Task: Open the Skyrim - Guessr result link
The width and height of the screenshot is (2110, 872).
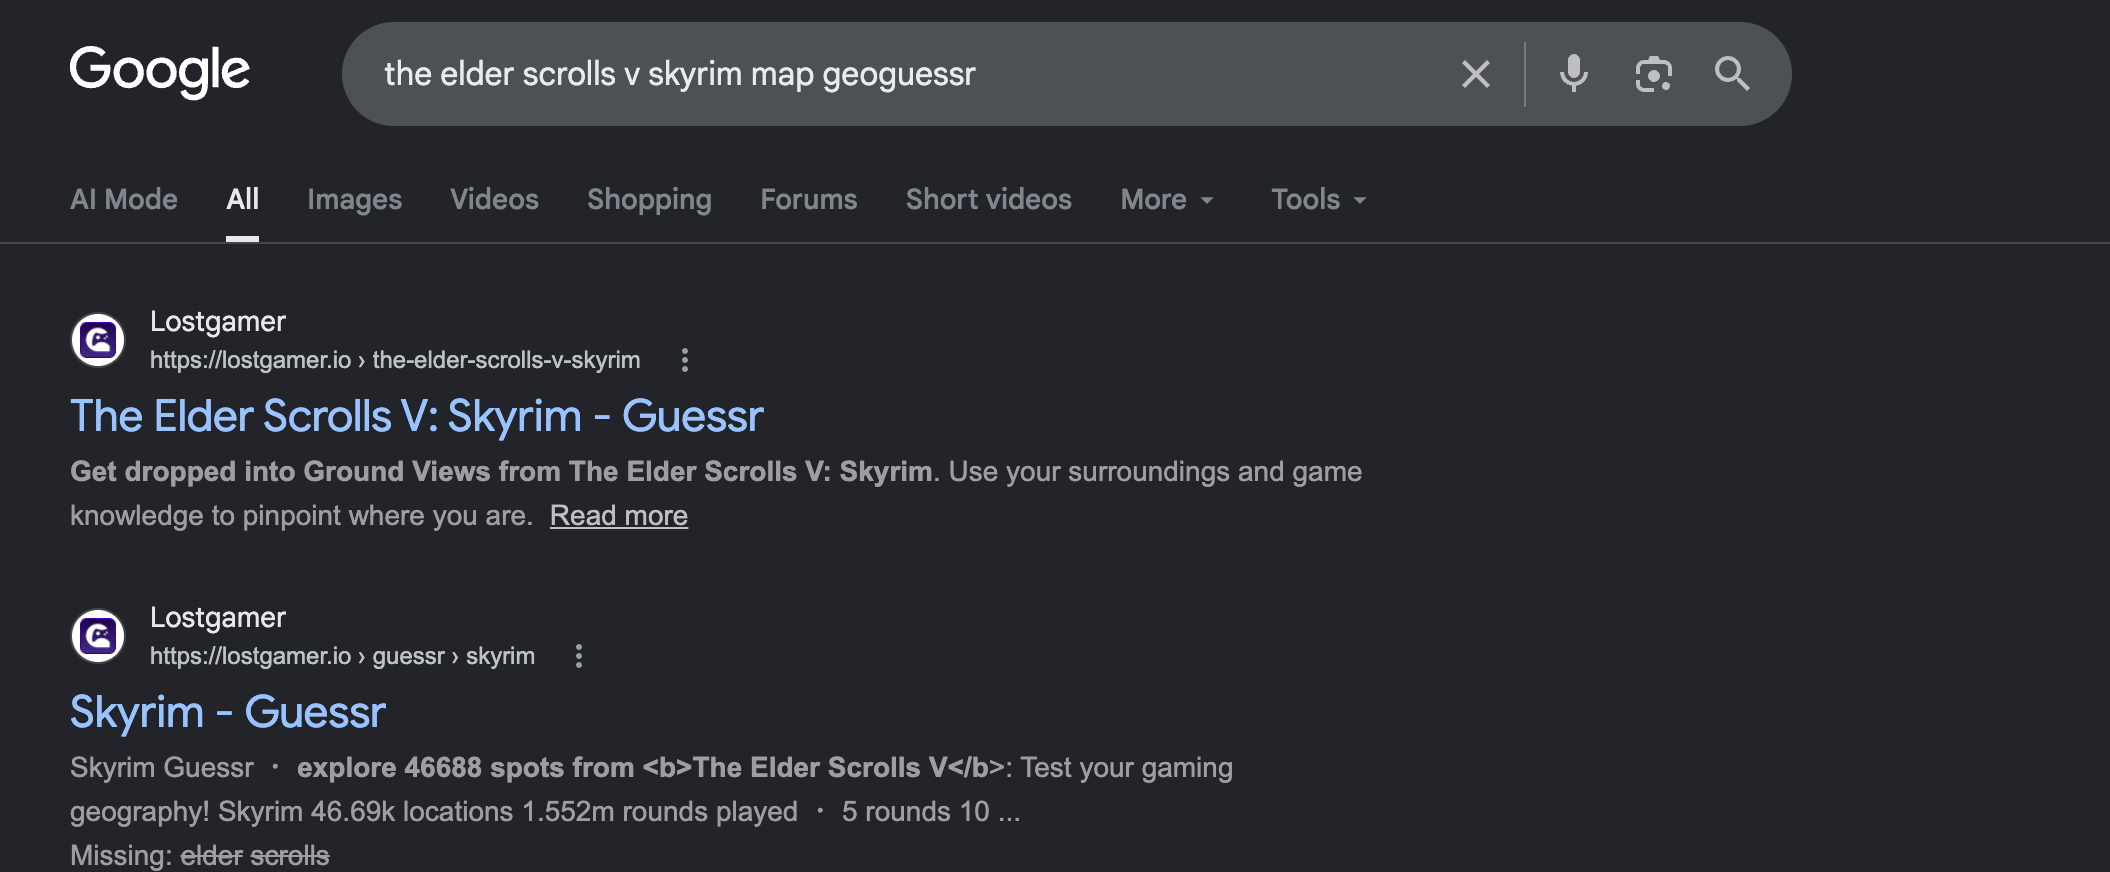Action: (227, 712)
